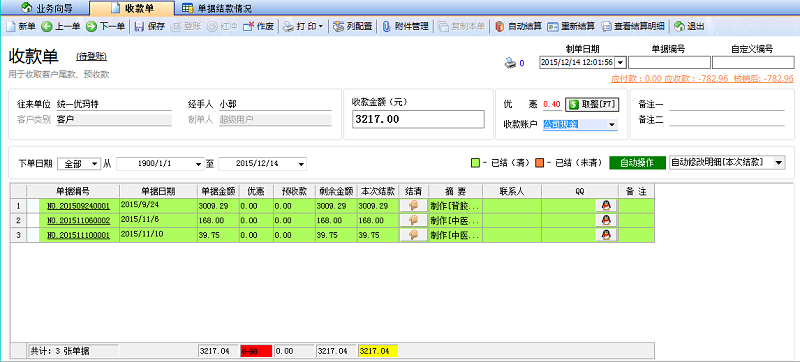Screen dimensions: 800x362
Task: Click the 单据编号 column header
Action: click(x=73, y=191)
